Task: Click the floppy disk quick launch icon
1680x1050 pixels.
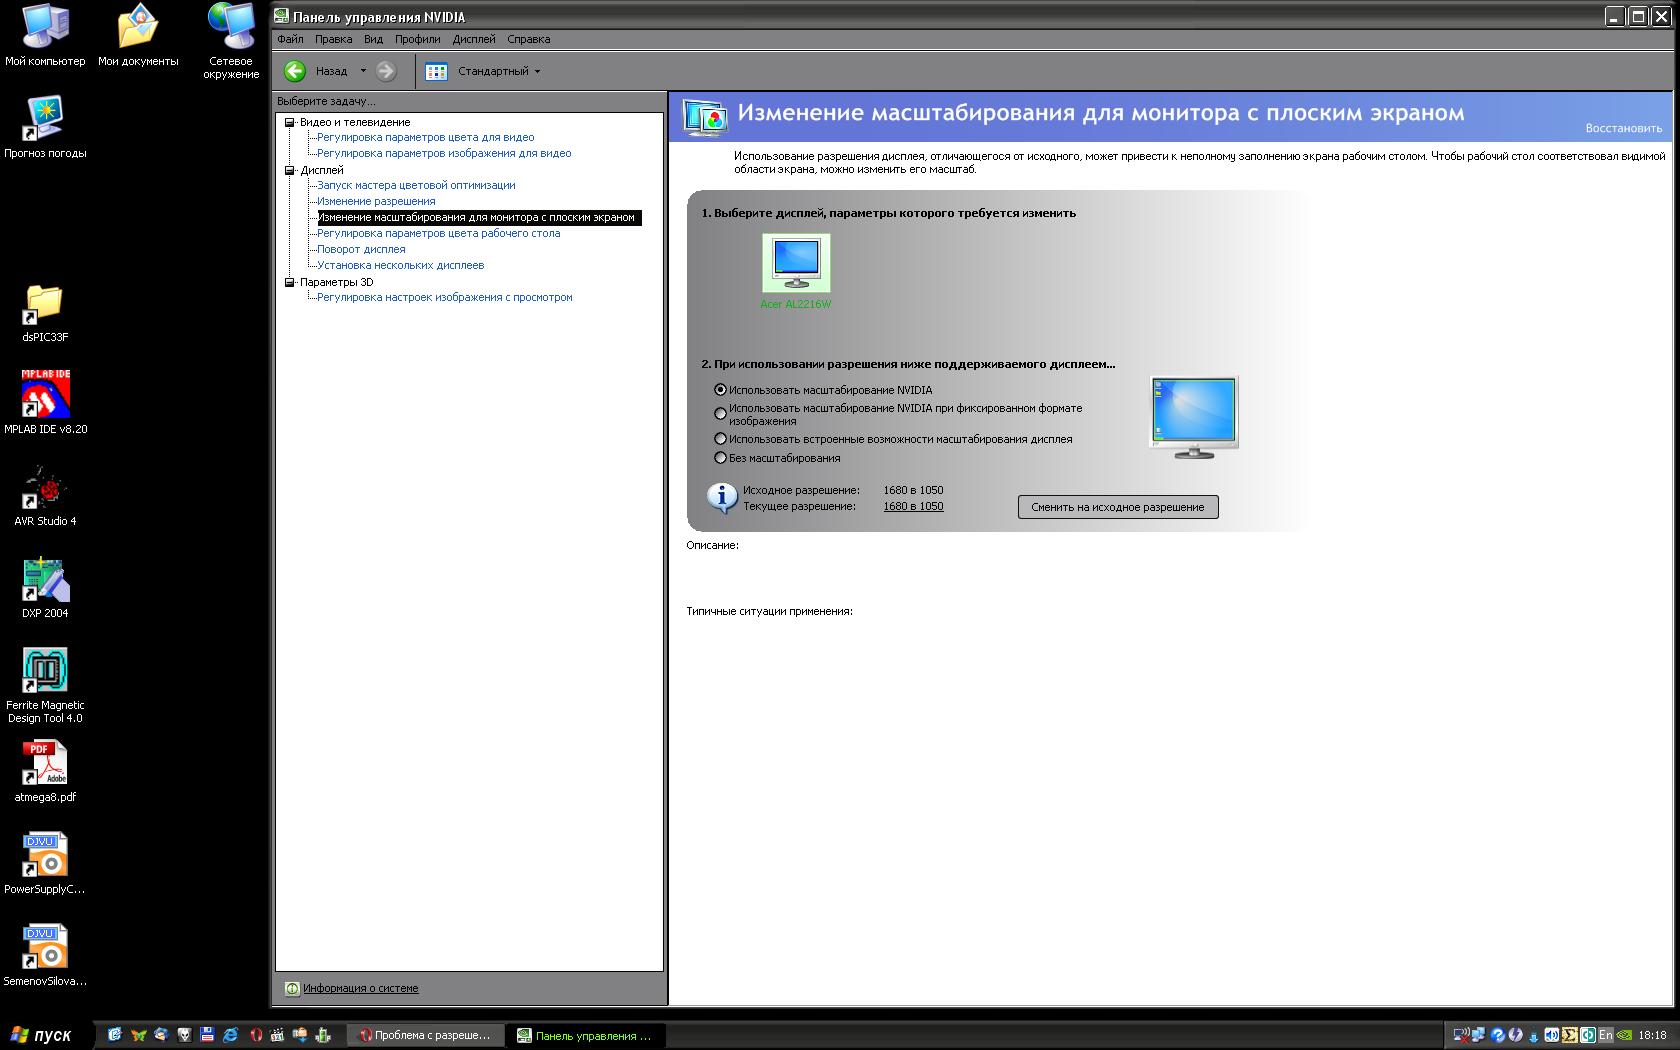Action: (x=207, y=1035)
